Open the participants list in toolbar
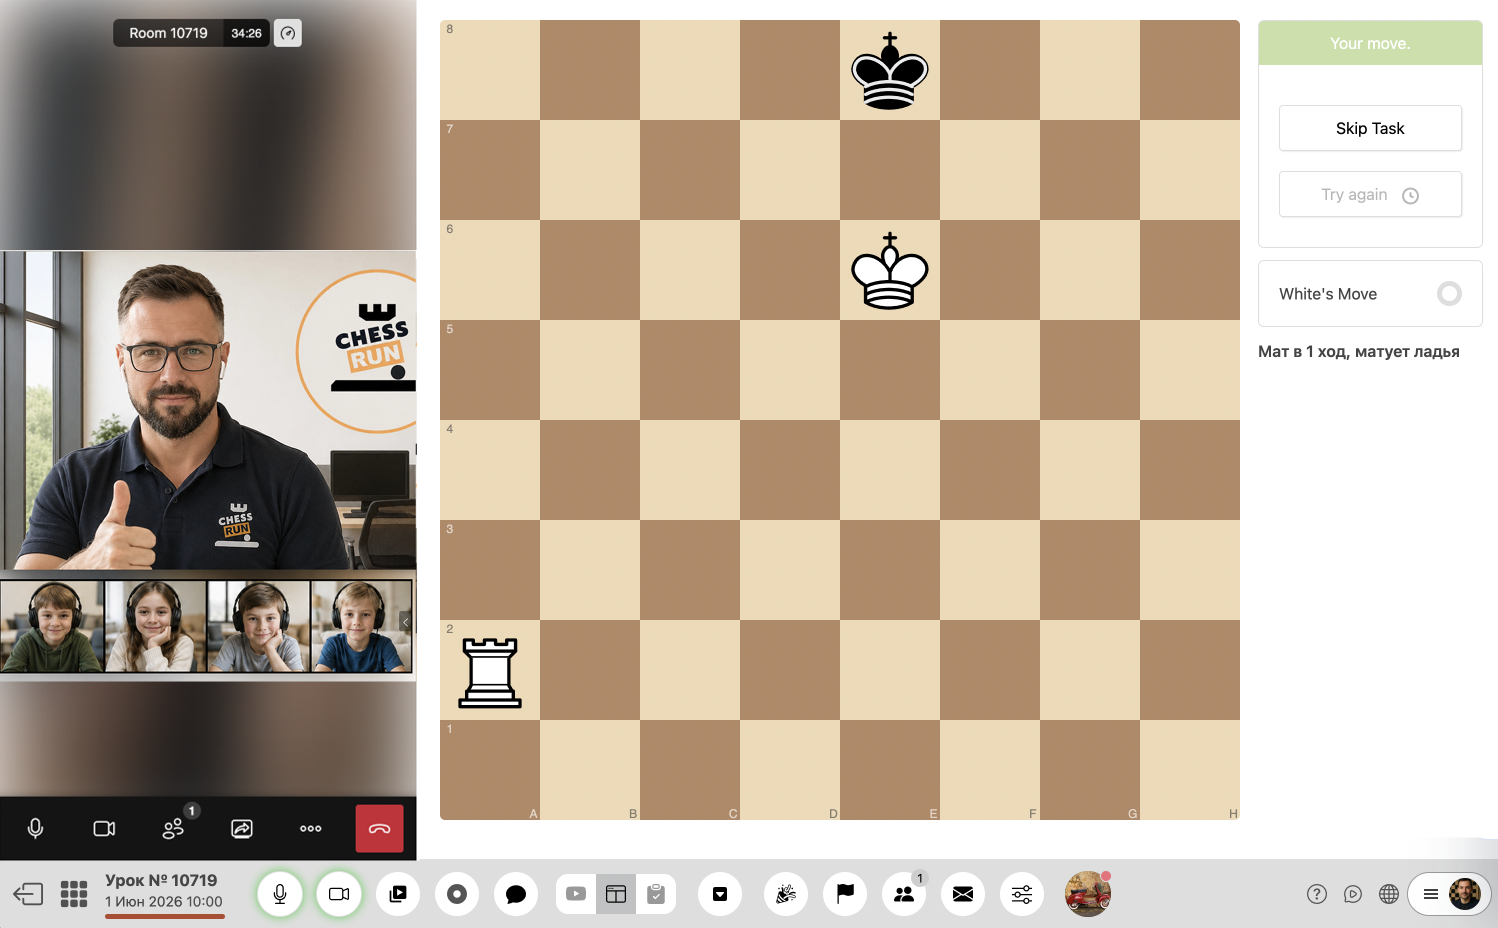 coord(904,894)
